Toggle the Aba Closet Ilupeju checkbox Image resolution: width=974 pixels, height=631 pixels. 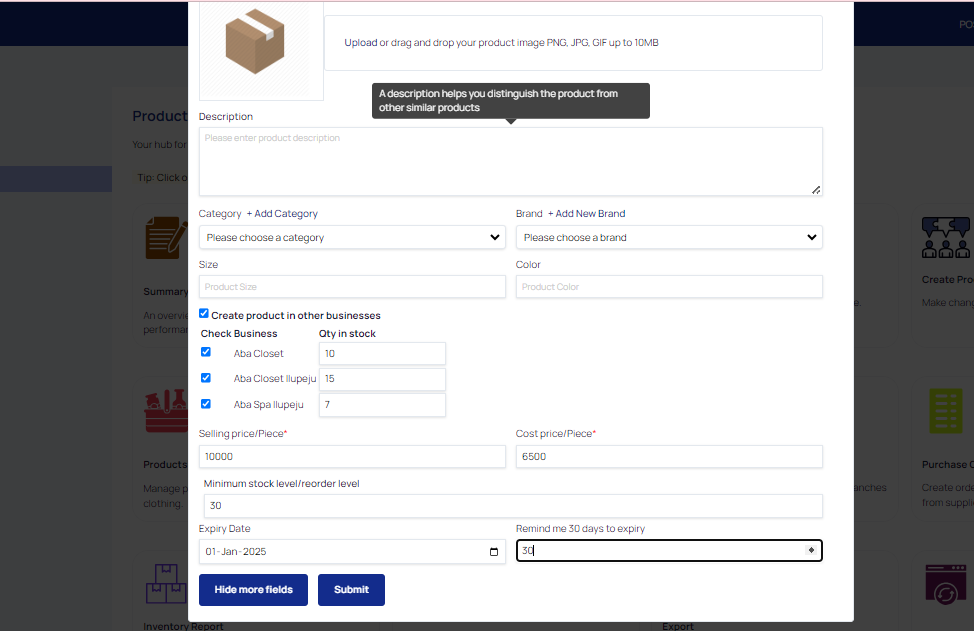pyautogui.click(x=206, y=378)
